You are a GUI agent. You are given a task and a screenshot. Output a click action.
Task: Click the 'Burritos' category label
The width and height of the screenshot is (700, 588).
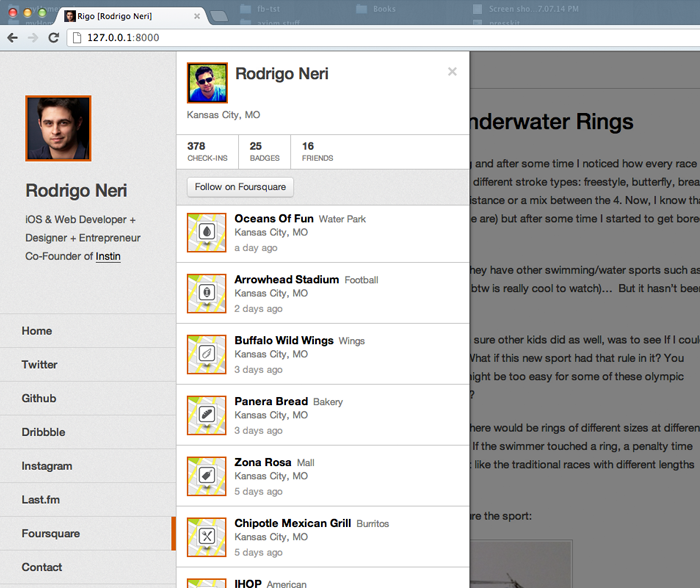373,524
